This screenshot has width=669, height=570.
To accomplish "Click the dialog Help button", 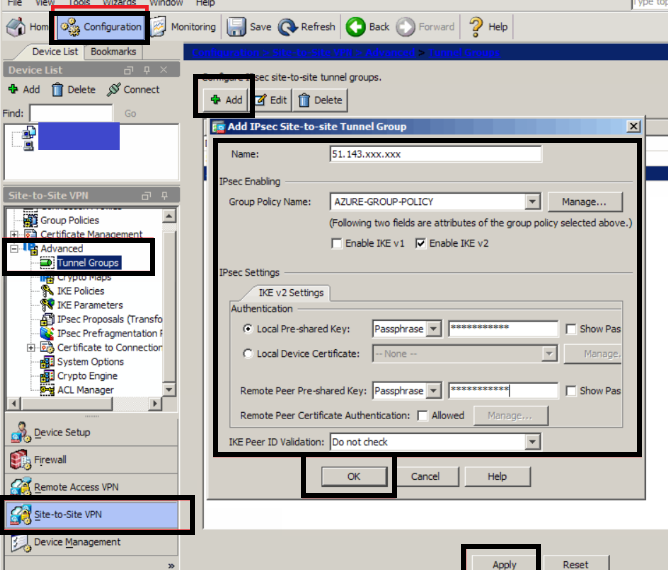I will click(497, 477).
